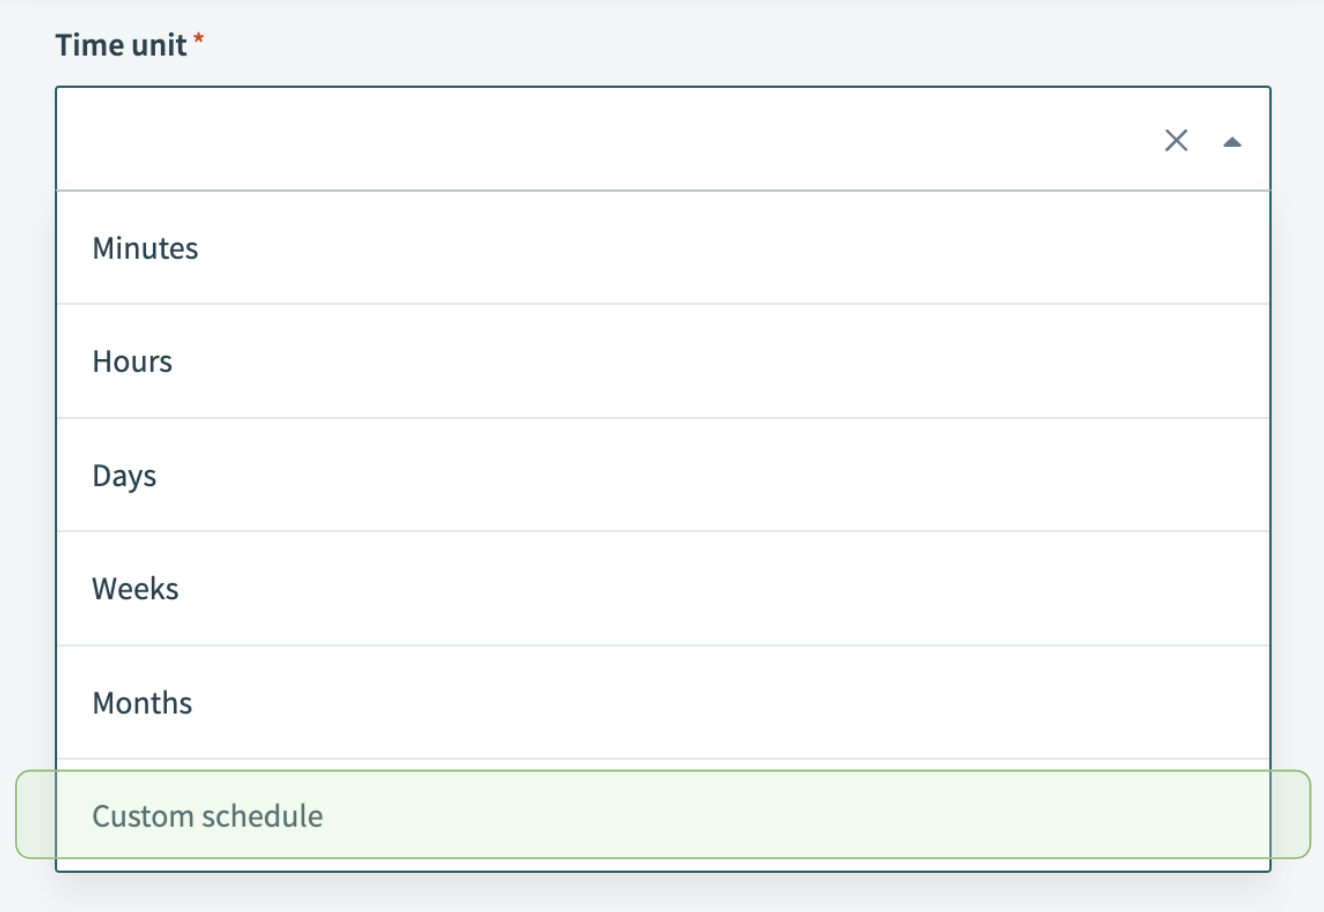Select Months from the time unit list

tap(142, 702)
